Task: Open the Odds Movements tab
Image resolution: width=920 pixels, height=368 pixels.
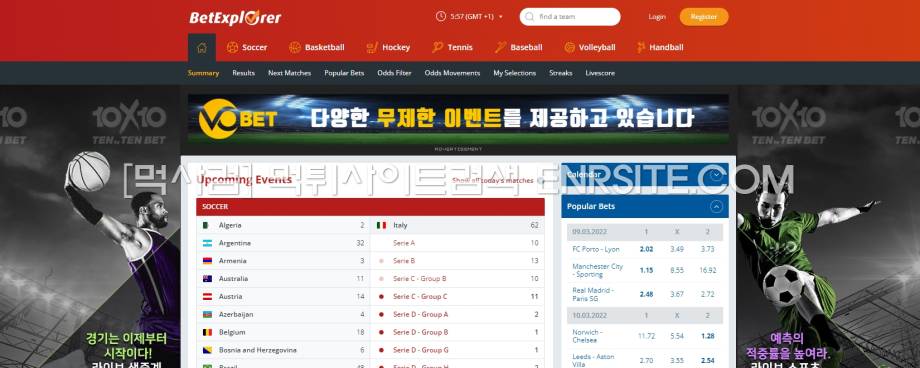Action: [x=452, y=73]
